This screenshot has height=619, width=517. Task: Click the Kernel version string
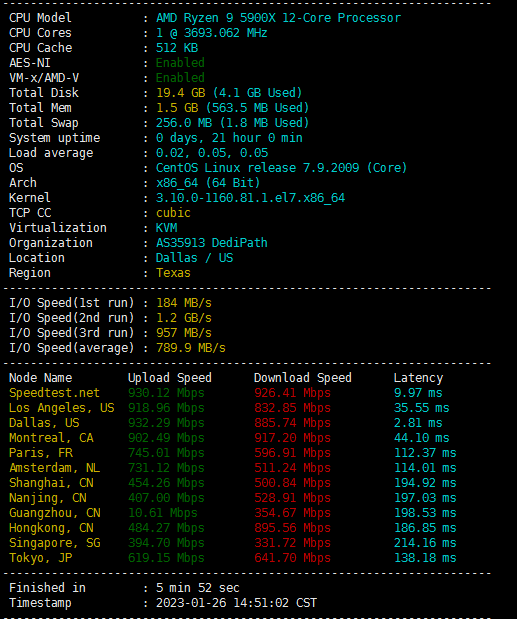pyautogui.click(x=250, y=198)
